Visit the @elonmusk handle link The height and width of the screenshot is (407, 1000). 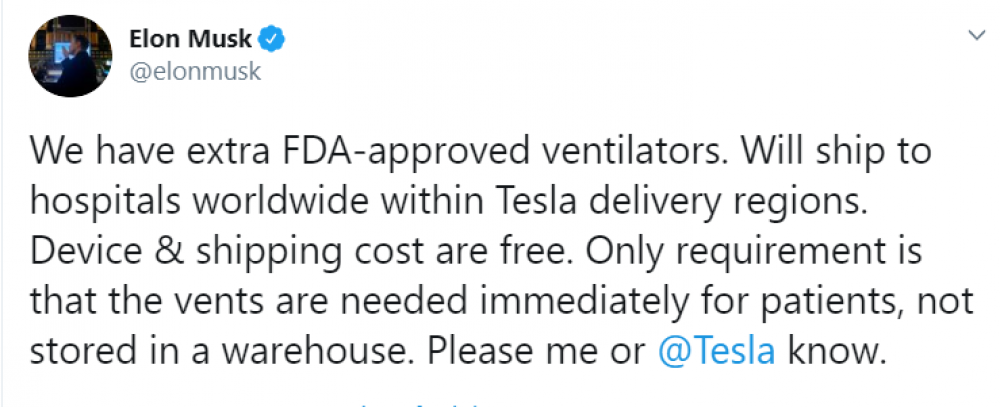pos(195,71)
